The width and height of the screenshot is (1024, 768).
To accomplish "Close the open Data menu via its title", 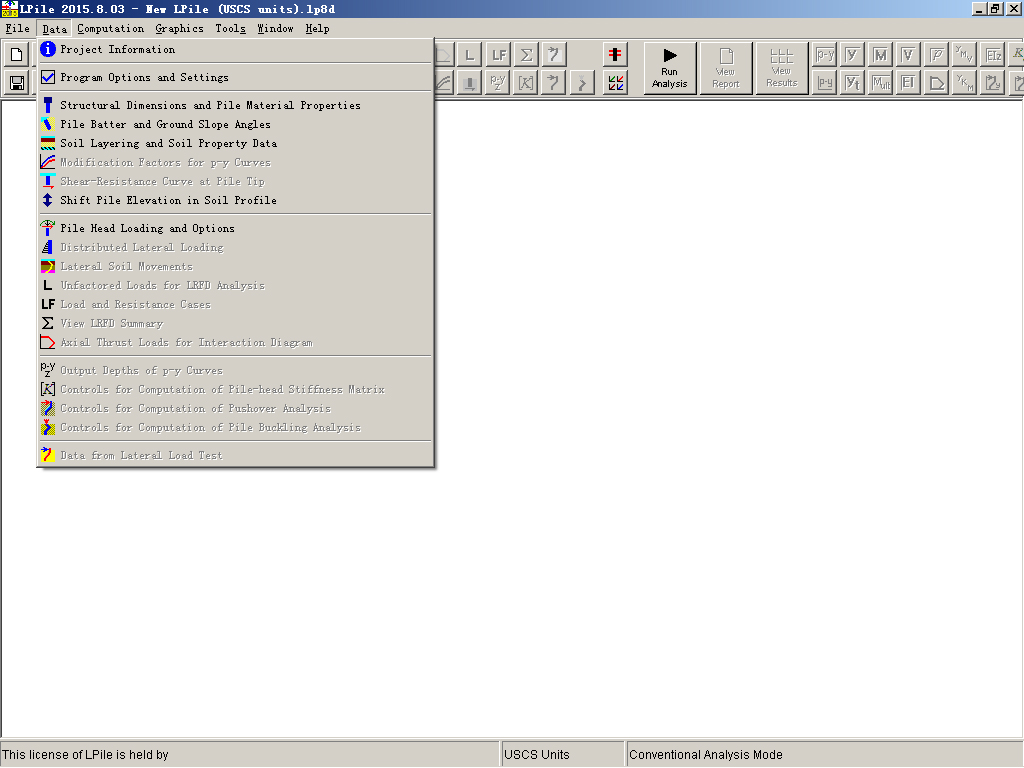I will [54, 29].
